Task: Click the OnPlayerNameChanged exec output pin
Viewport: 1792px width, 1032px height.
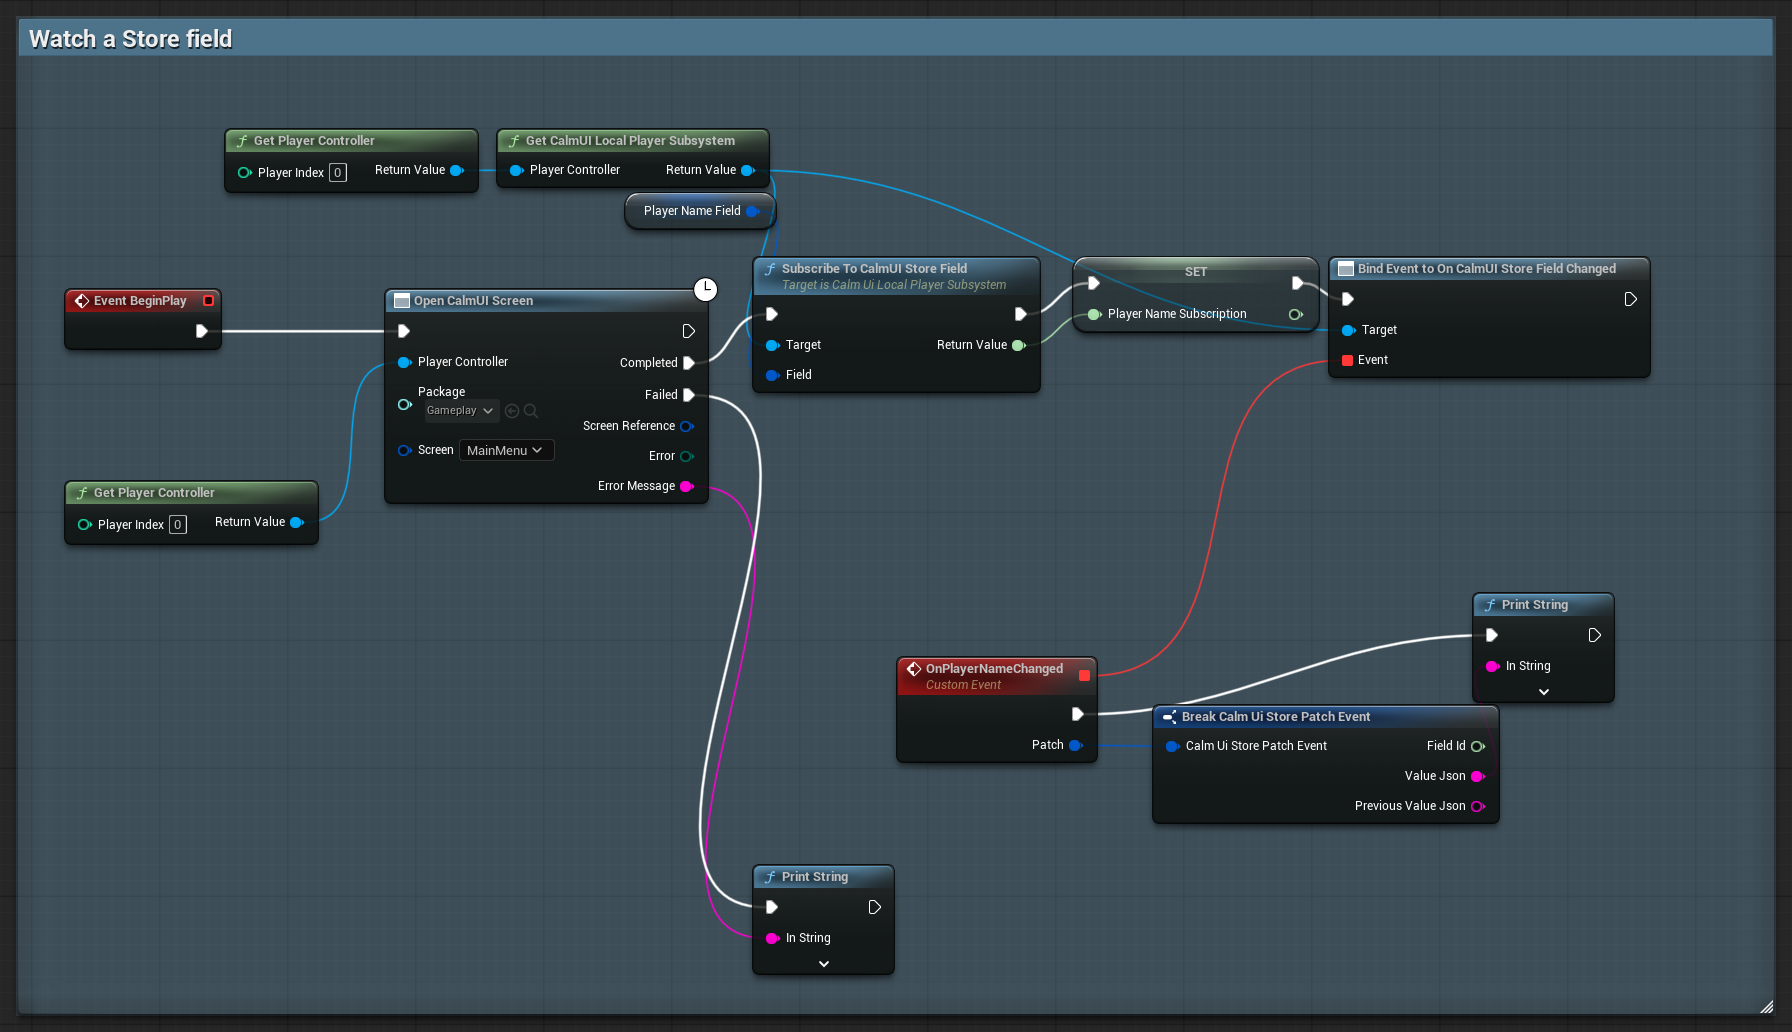Action: (1077, 714)
